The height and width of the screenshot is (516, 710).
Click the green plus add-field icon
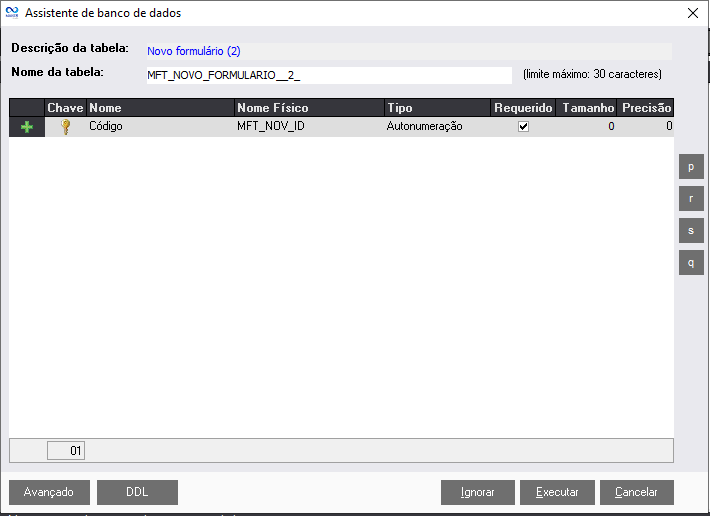click(27, 127)
